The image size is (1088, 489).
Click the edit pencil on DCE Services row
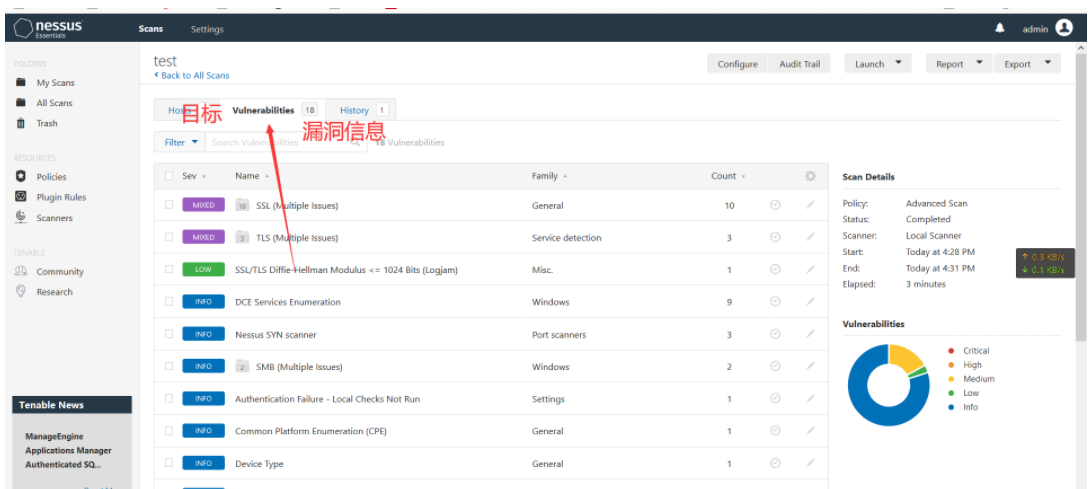(x=810, y=302)
